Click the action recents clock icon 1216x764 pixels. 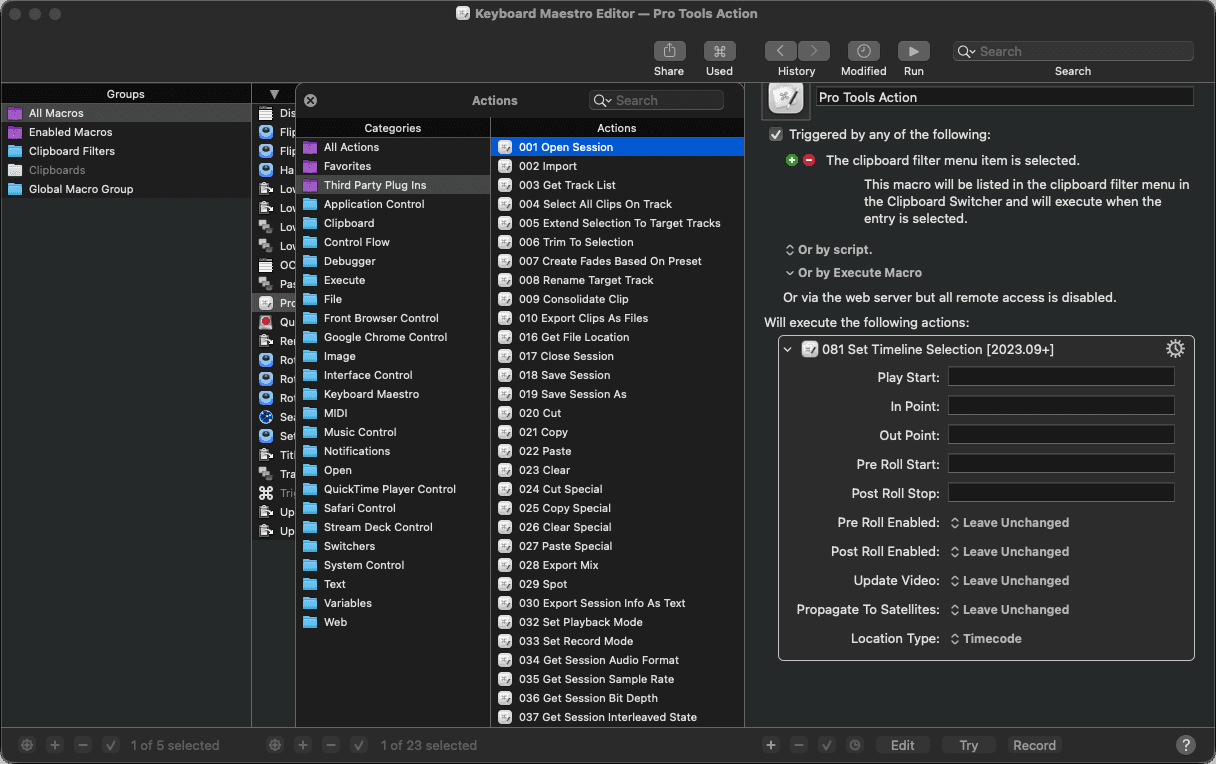854,745
